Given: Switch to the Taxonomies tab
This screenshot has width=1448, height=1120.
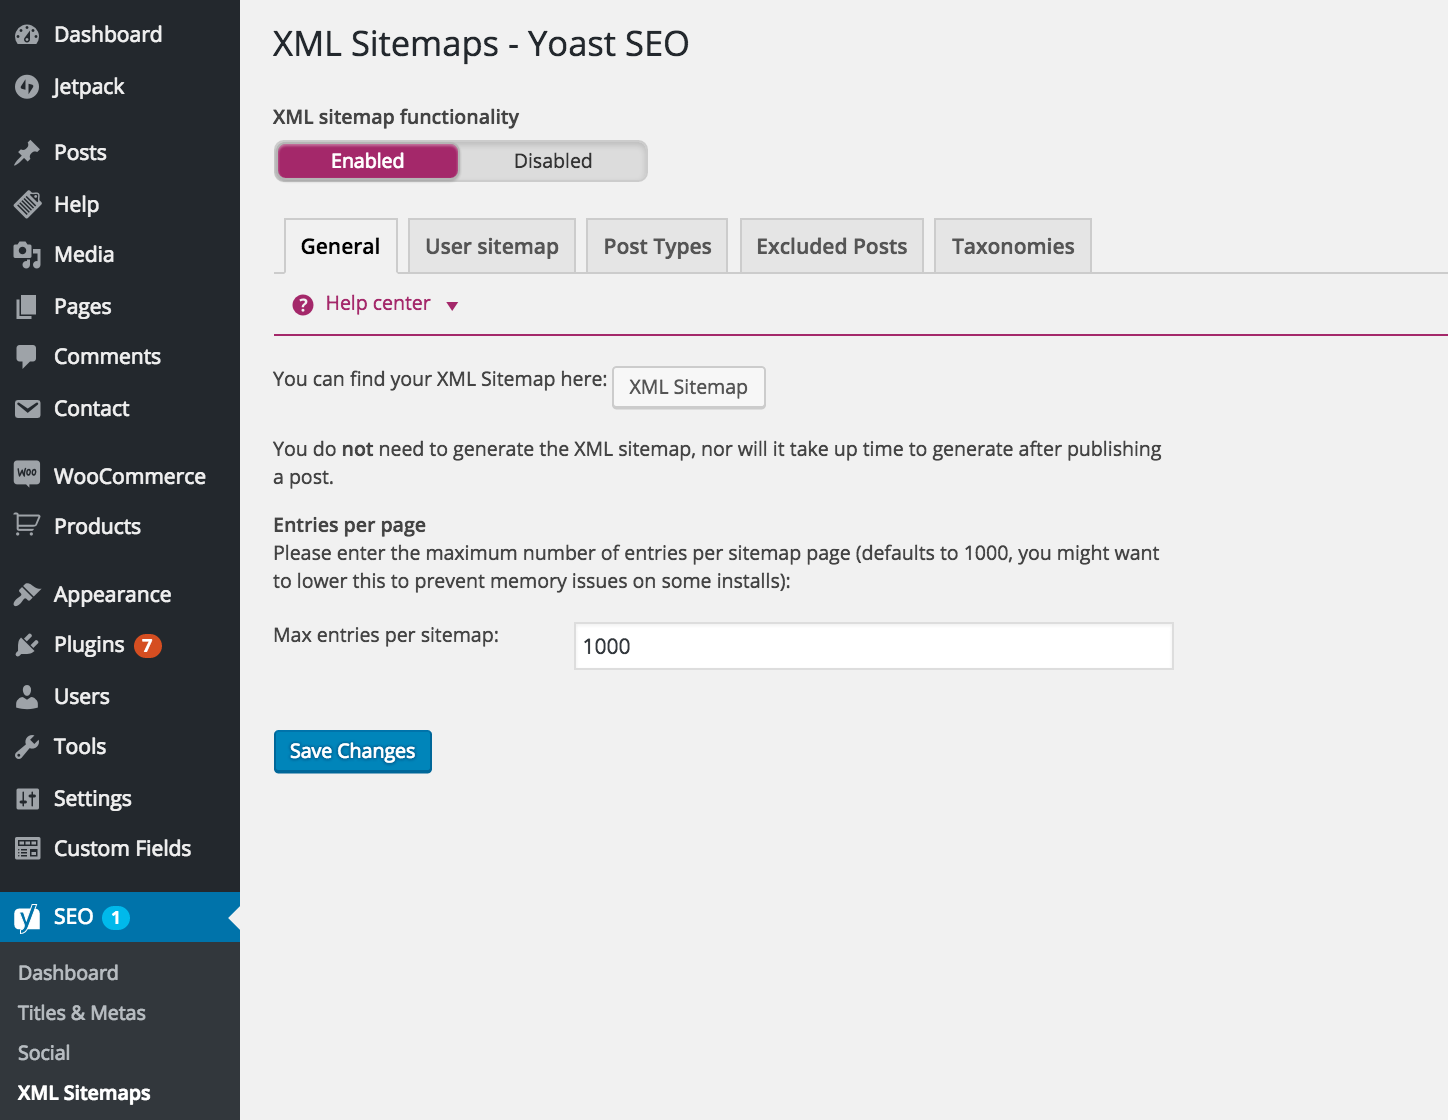Looking at the screenshot, I should point(1013,246).
